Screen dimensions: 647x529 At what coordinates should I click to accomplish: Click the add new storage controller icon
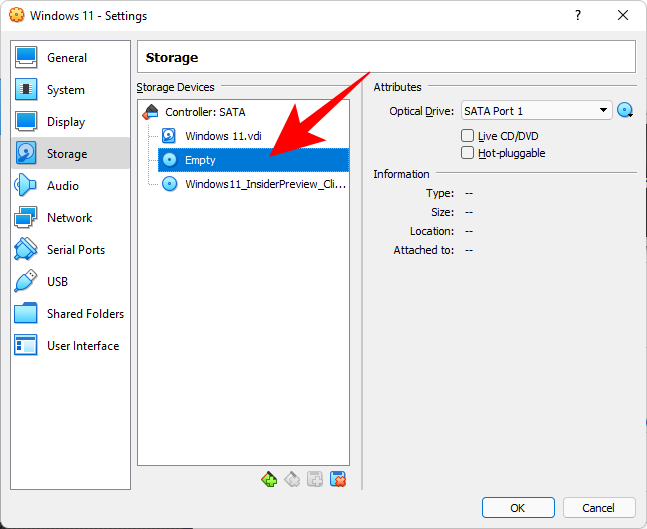(269, 480)
